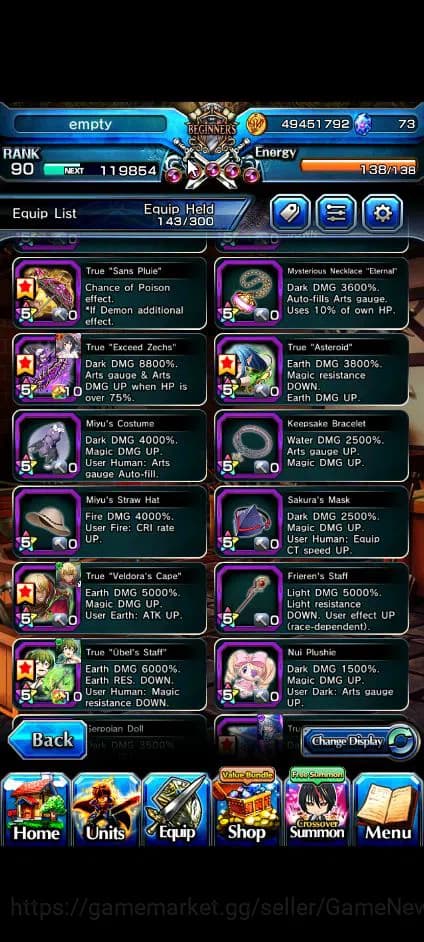
Task: Tap the purple crystal gem currency icon
Action: (x=362, y=124)
